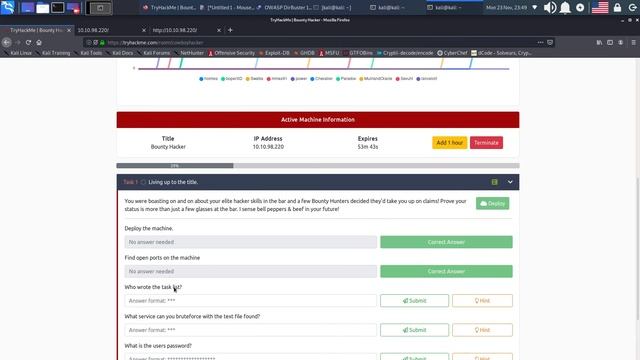Open Firefox library icon
Viewport: 640px width, 360px height.
599,42
